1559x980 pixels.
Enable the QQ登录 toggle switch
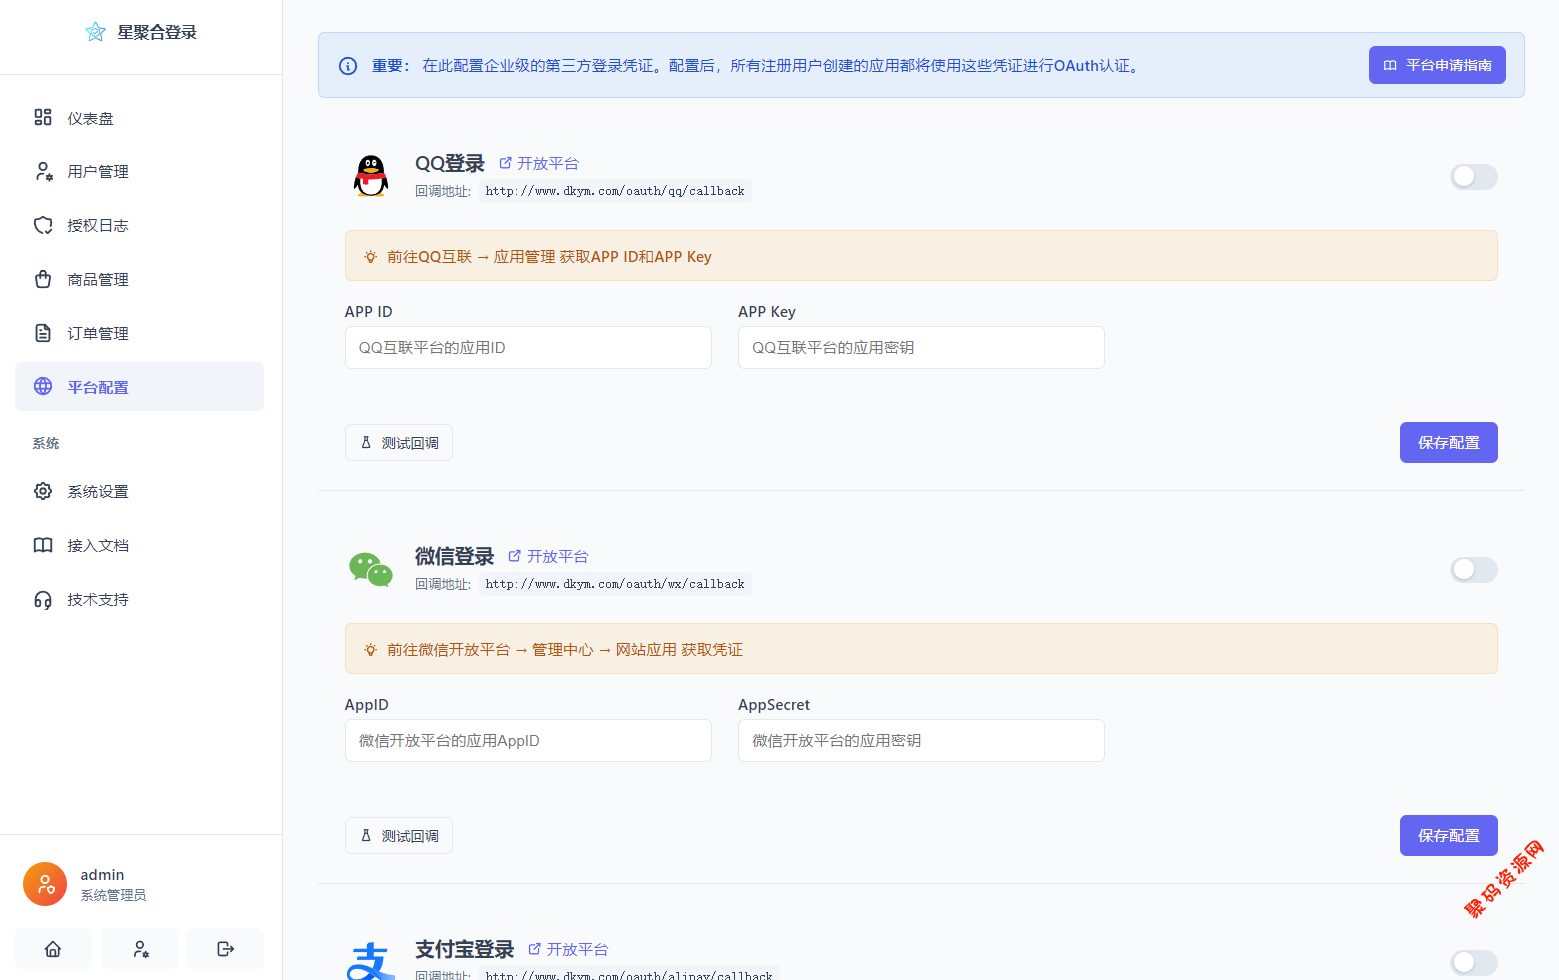click(x=1473, y=177)
